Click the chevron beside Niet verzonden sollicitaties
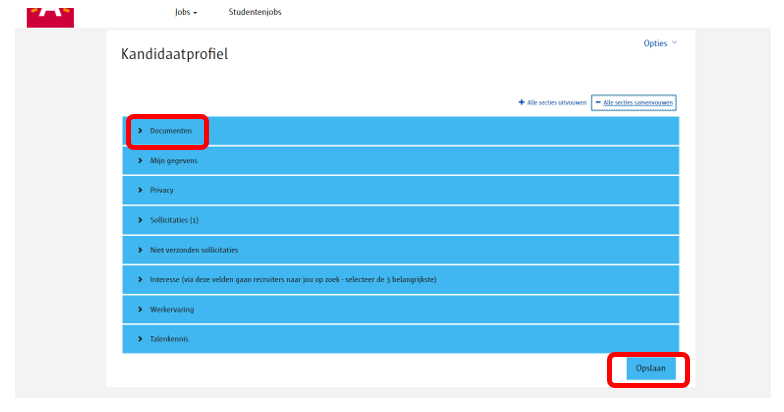Image resolution: width=784 pixels, height=412 pixels. click(x=140, y=249)
